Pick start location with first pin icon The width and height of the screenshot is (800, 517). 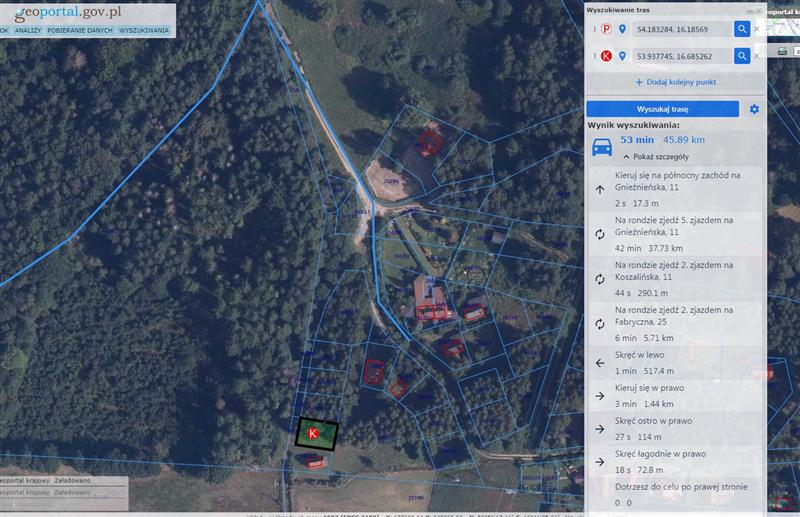(622, 30)
